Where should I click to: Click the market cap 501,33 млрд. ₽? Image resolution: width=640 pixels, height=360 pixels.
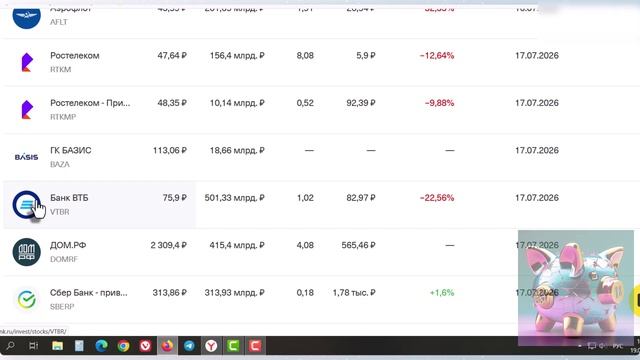point(235,198)
